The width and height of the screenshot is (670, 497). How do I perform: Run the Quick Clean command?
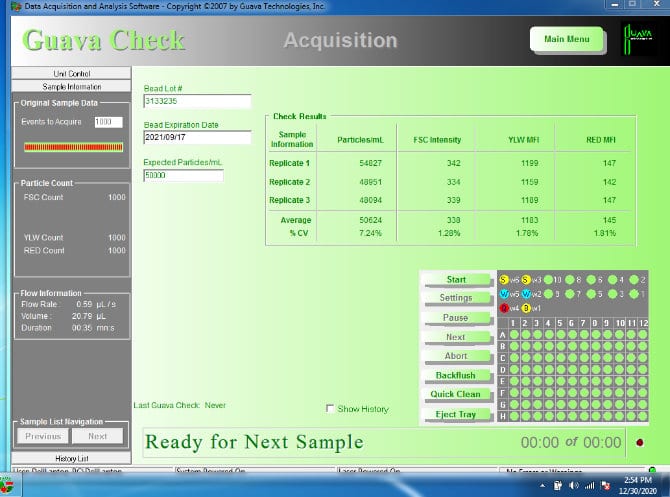[x=456, y=394]
